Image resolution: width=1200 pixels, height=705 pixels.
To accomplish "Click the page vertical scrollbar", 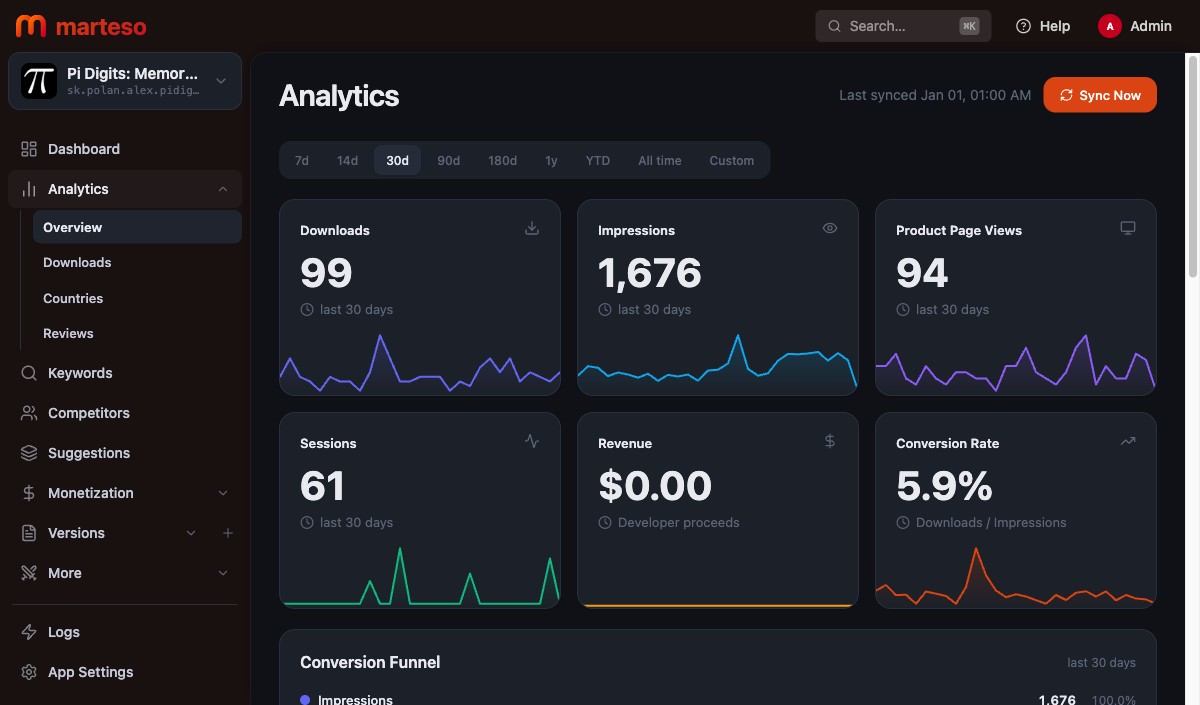I will 1192,165.
